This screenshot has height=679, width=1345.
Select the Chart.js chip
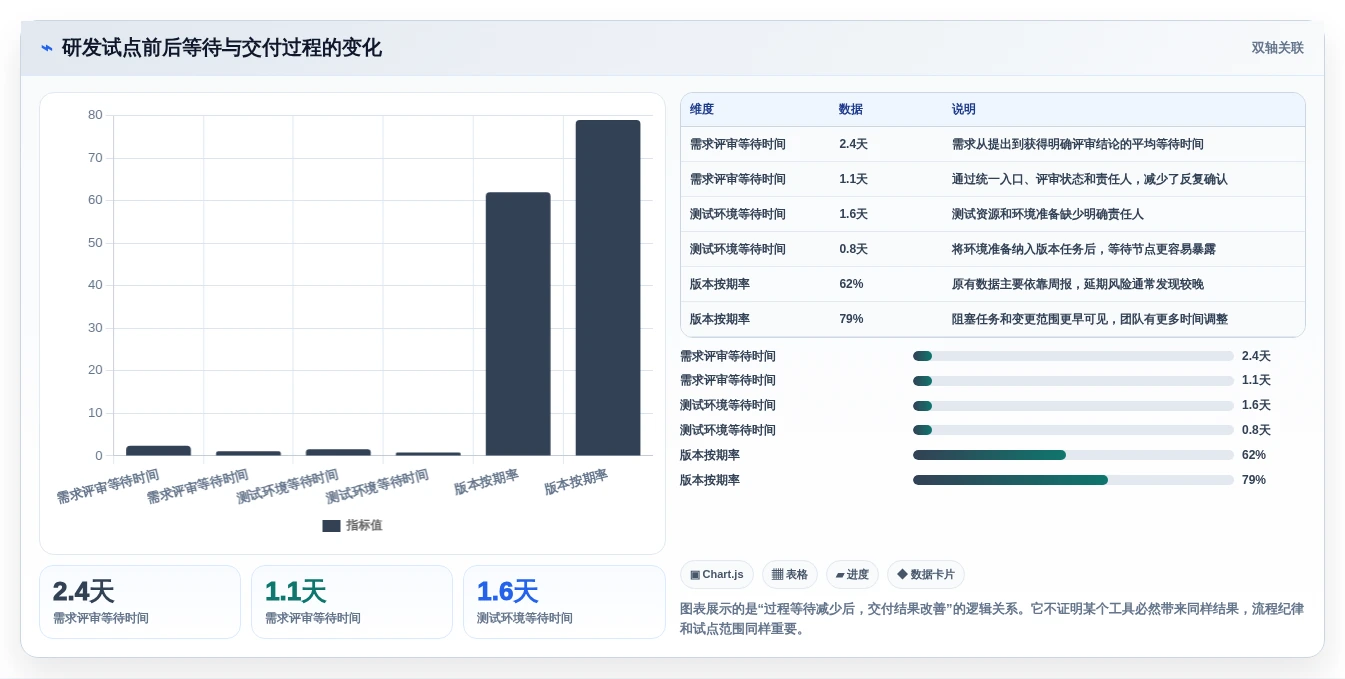click(716, 574)
